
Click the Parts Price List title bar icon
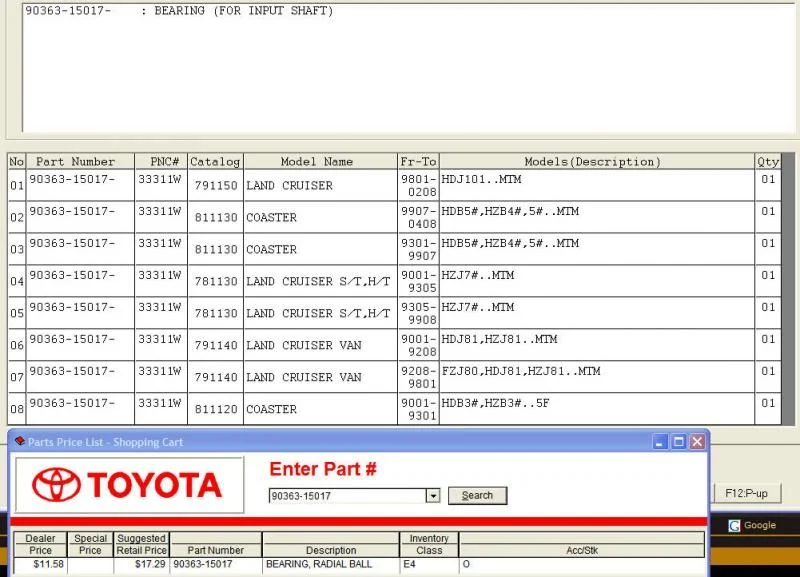point(18,441)
